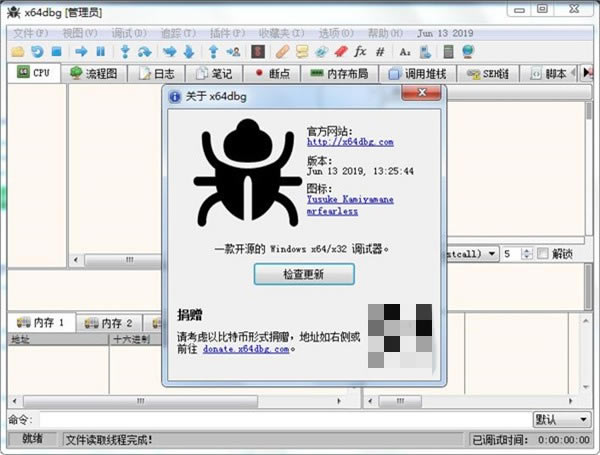Click the blue stop debugging square
The image size is (600, 455).
click(57, 51)
